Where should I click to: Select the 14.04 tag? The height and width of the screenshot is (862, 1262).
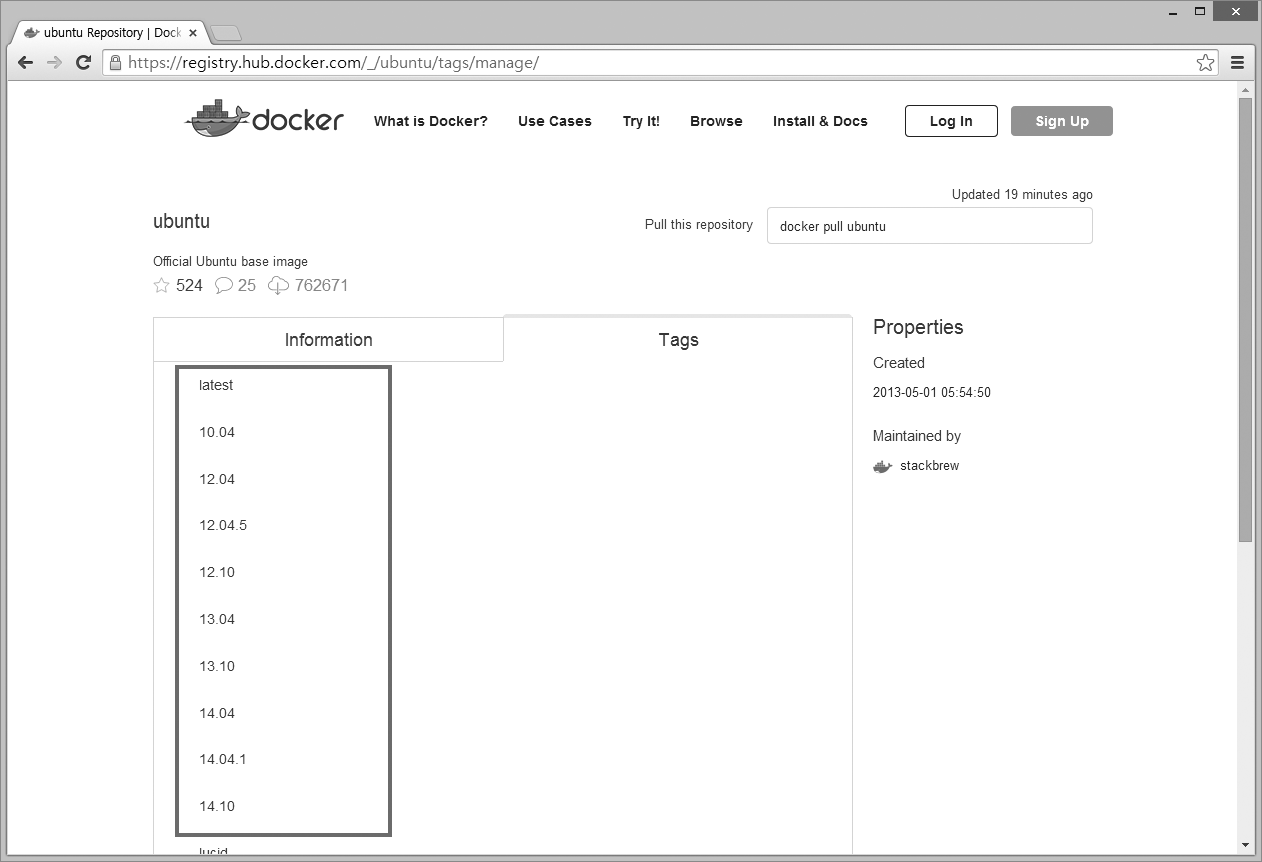click(217, 713)
